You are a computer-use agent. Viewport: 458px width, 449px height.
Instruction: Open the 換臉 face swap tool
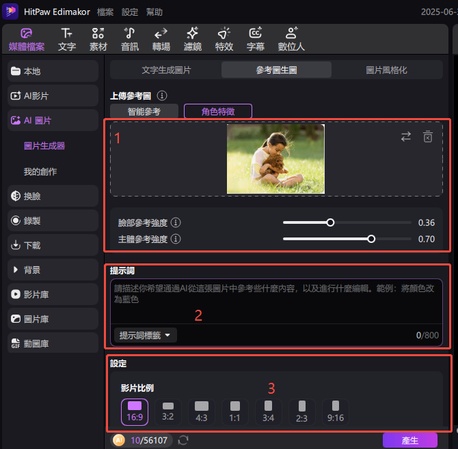(53, 196)
